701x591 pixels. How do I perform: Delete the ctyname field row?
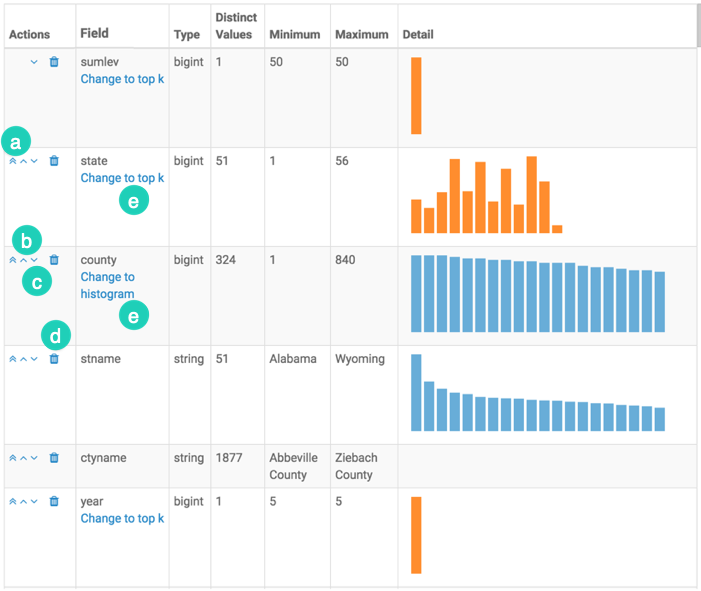coord(54,458)
